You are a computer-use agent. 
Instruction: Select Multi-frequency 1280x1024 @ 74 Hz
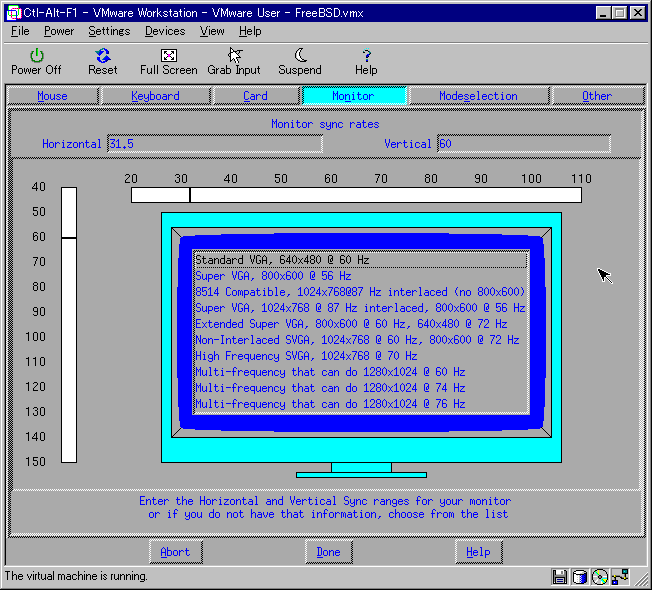[361, 388]
